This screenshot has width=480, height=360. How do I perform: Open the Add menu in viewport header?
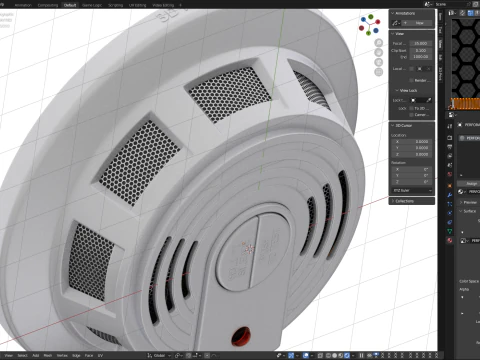36,355
